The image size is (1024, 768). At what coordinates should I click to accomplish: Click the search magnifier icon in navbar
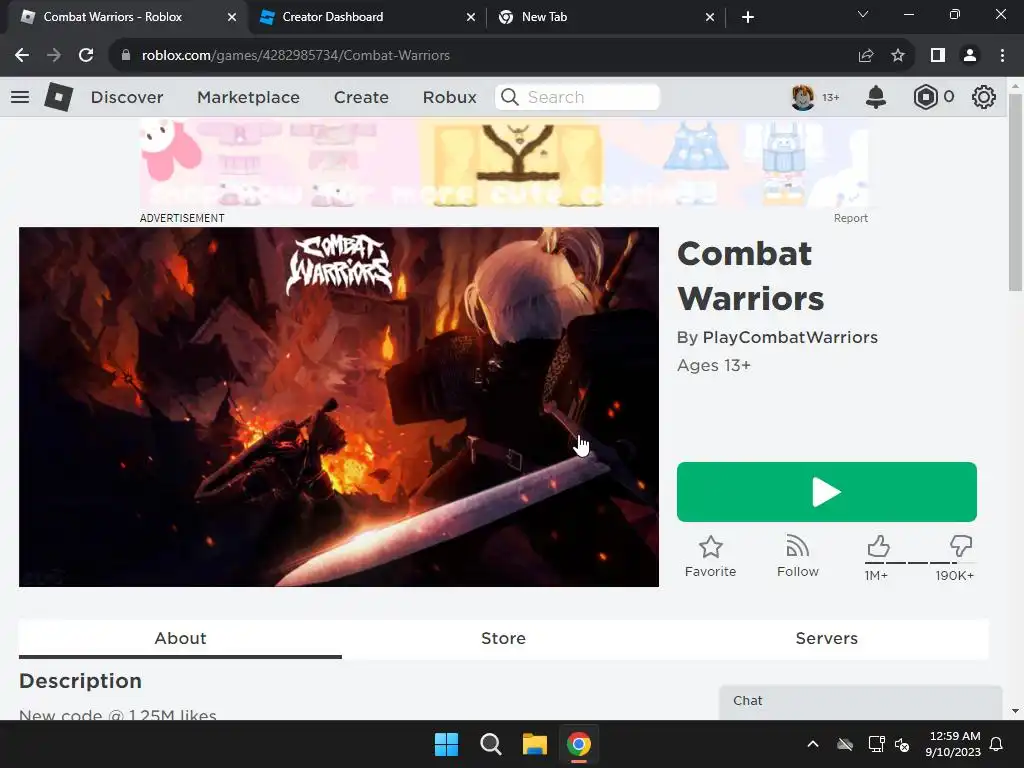[509, 97]
